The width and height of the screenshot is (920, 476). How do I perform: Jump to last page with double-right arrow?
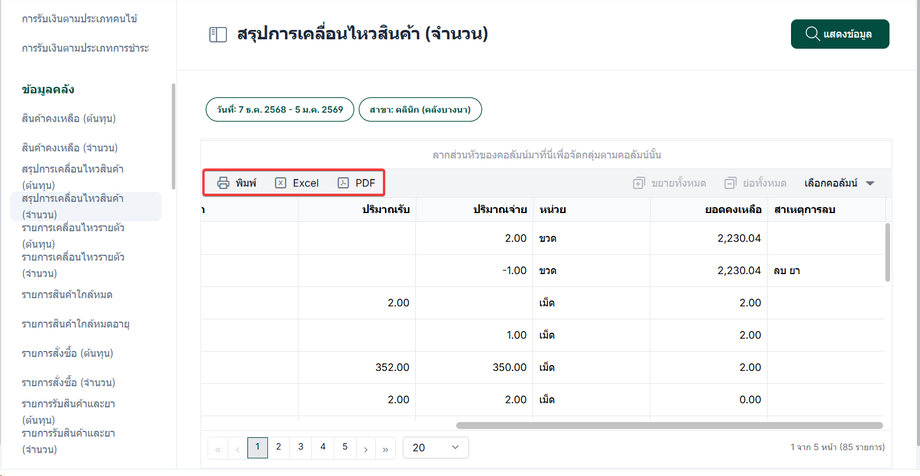[385, 449]
